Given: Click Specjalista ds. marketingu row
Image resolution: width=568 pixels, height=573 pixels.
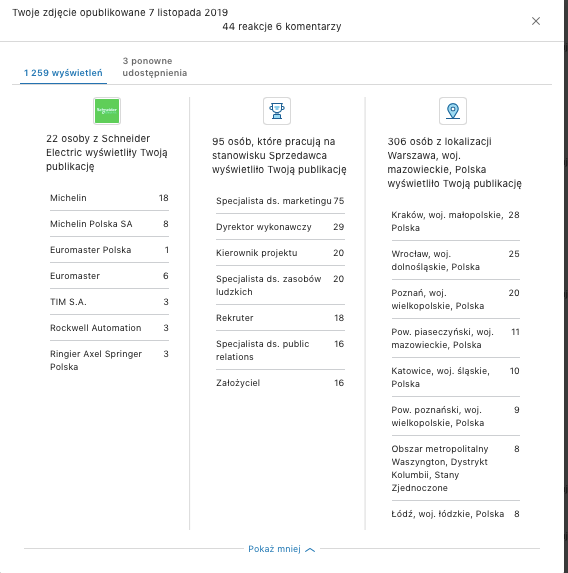Looking at the screenshot, I should click(x=280, y=201).
